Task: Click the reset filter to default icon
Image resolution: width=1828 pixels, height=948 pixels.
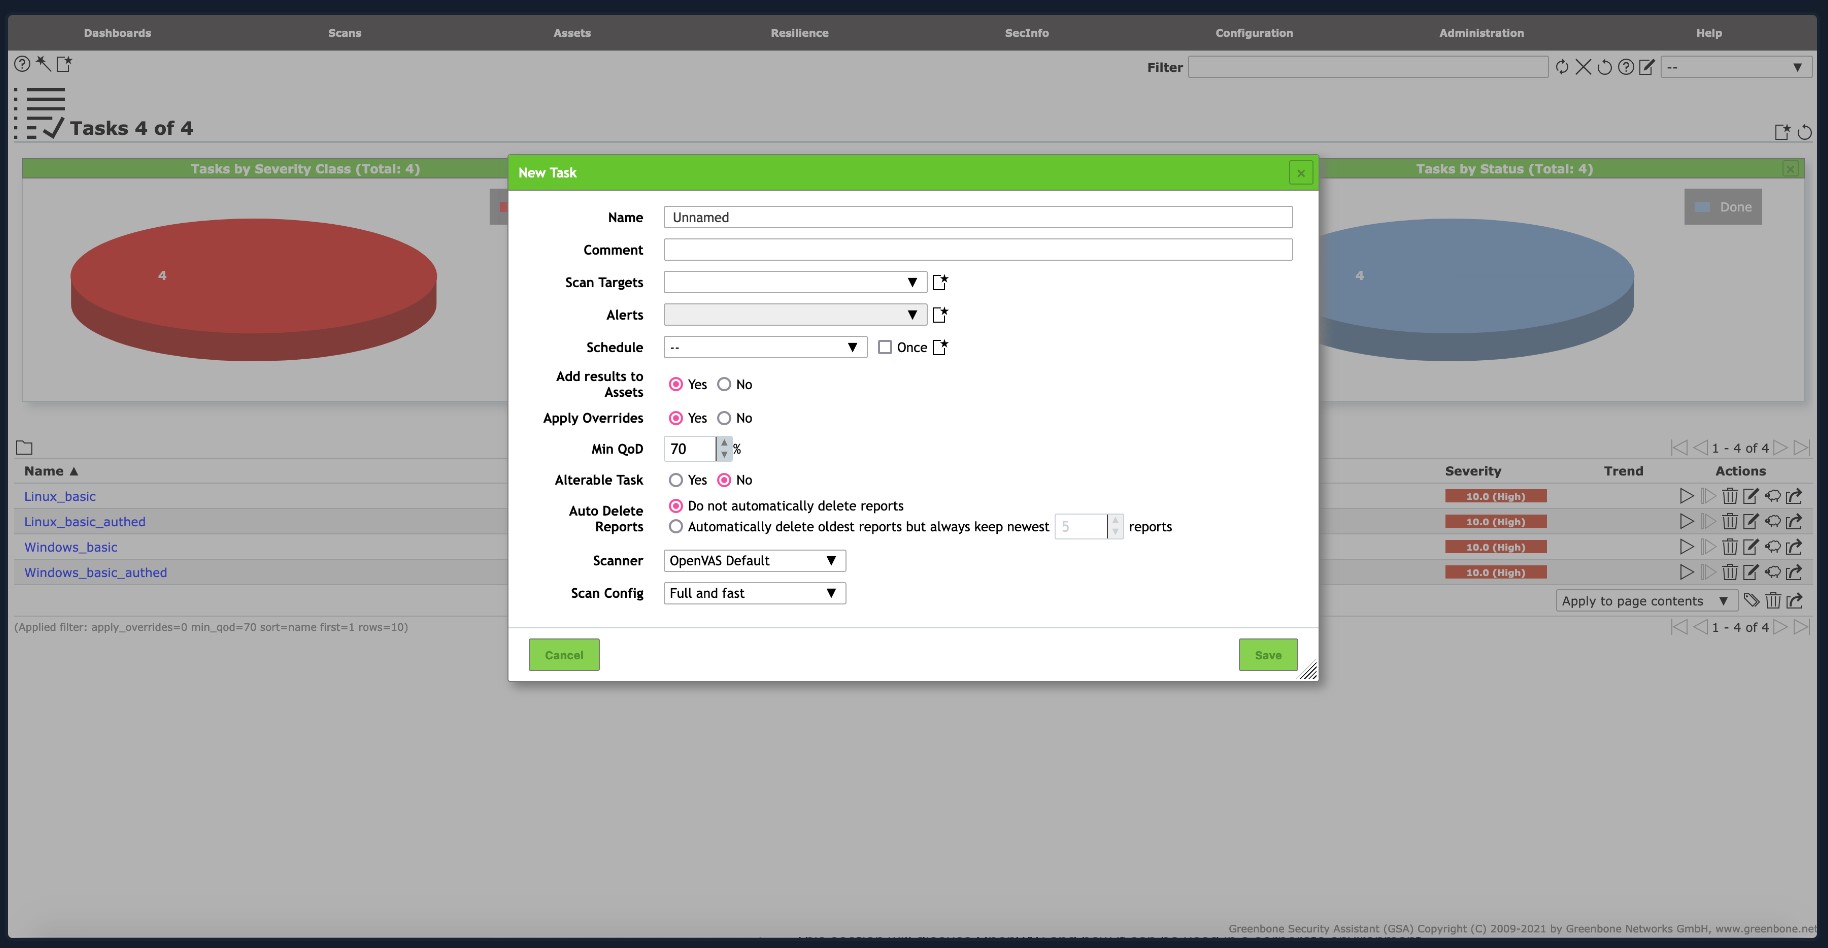Action: 1604,67
